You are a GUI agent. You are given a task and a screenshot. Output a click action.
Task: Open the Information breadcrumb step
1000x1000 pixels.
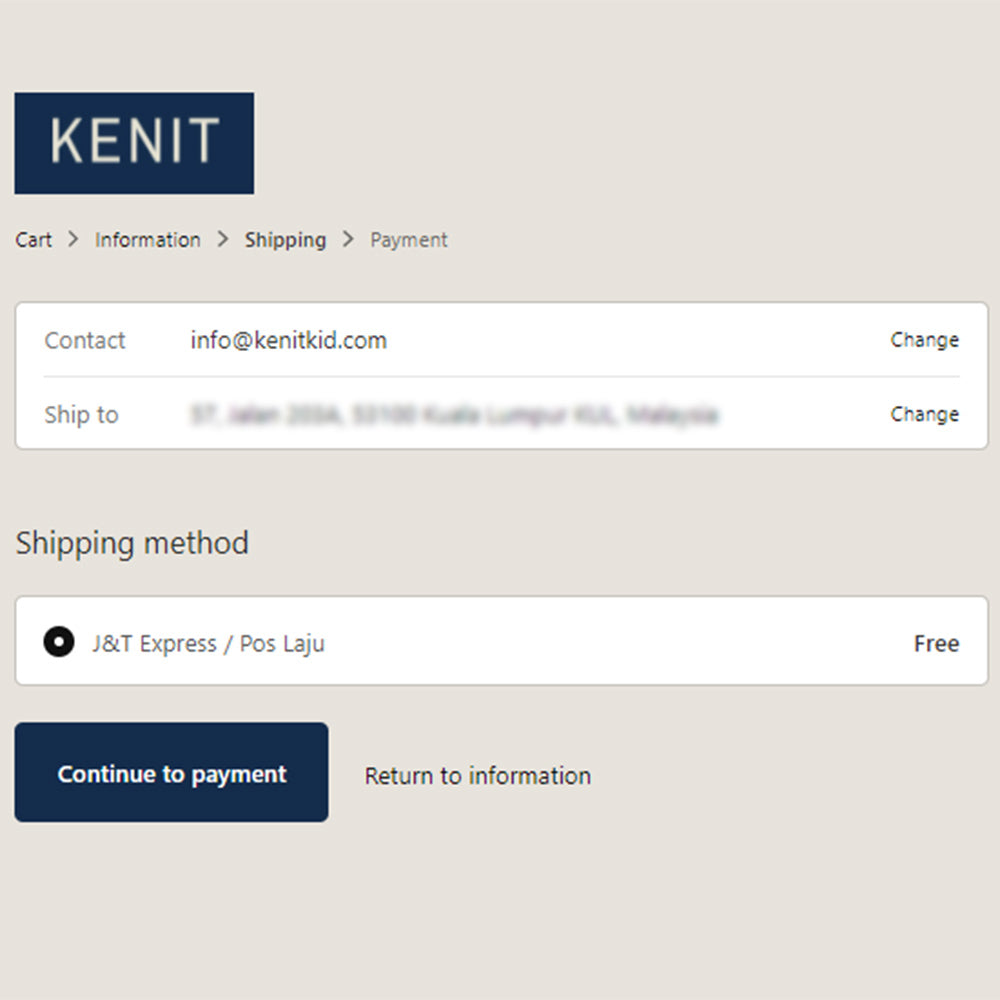tap(148, 240)
